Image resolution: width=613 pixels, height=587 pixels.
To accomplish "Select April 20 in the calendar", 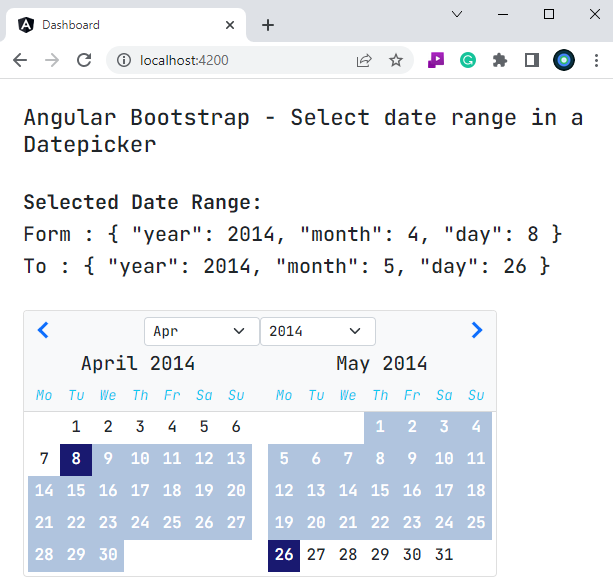I will pos(236,490).
